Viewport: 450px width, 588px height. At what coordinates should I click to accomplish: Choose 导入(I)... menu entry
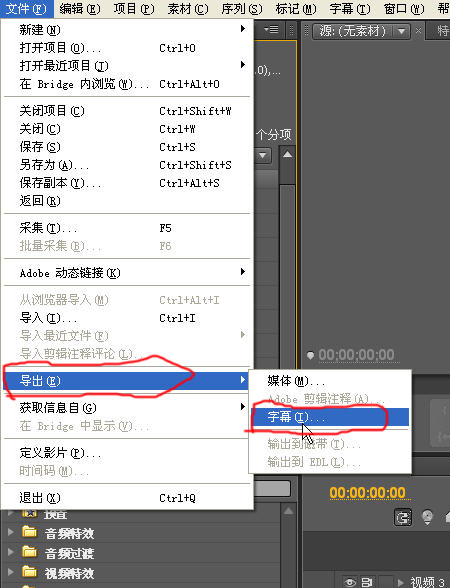click(127, 318)
